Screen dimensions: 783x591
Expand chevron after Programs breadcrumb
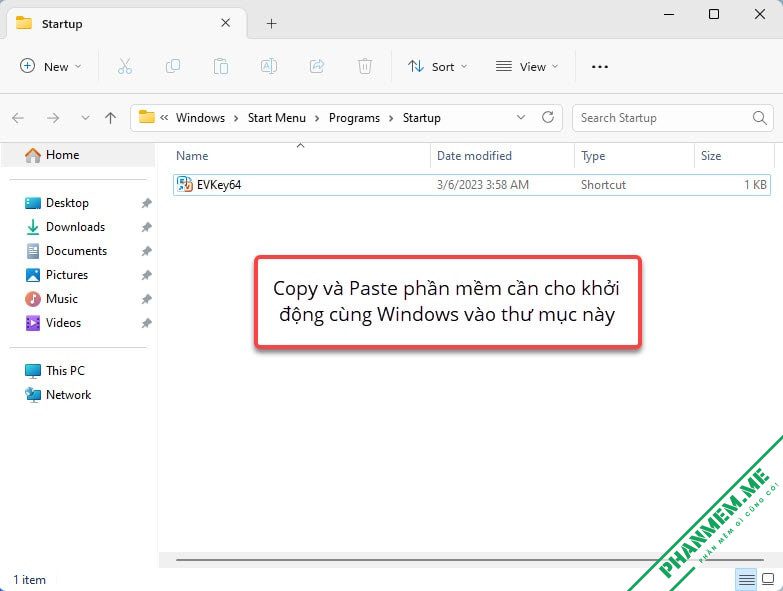pos(391,119)
